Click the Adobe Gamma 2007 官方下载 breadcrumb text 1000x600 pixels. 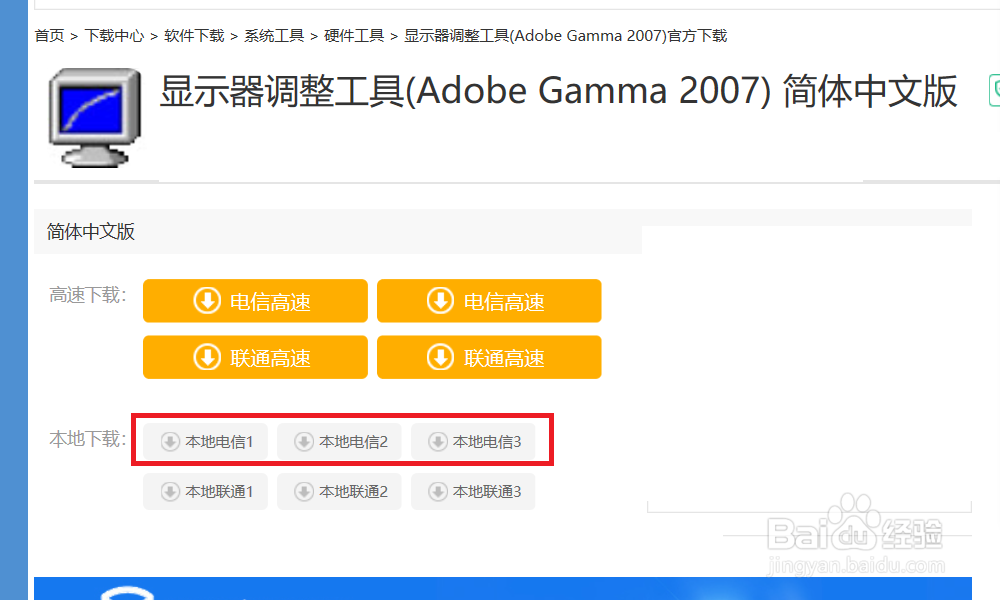(565, 36)
